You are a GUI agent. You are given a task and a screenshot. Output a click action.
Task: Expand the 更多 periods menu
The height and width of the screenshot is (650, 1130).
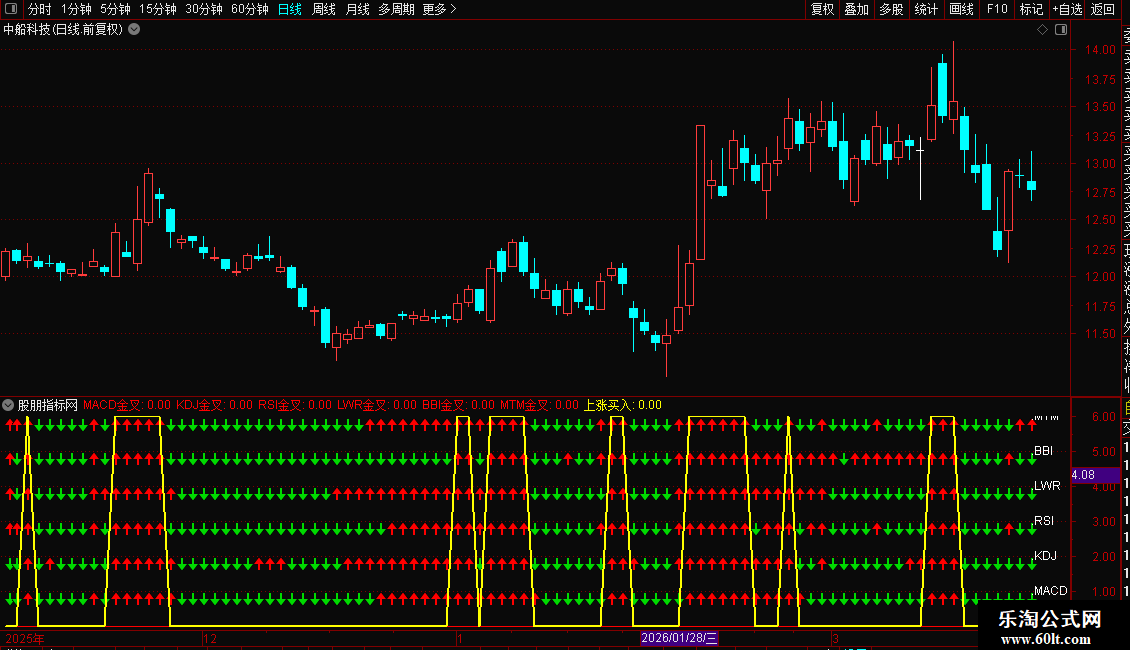click(439, 9)
